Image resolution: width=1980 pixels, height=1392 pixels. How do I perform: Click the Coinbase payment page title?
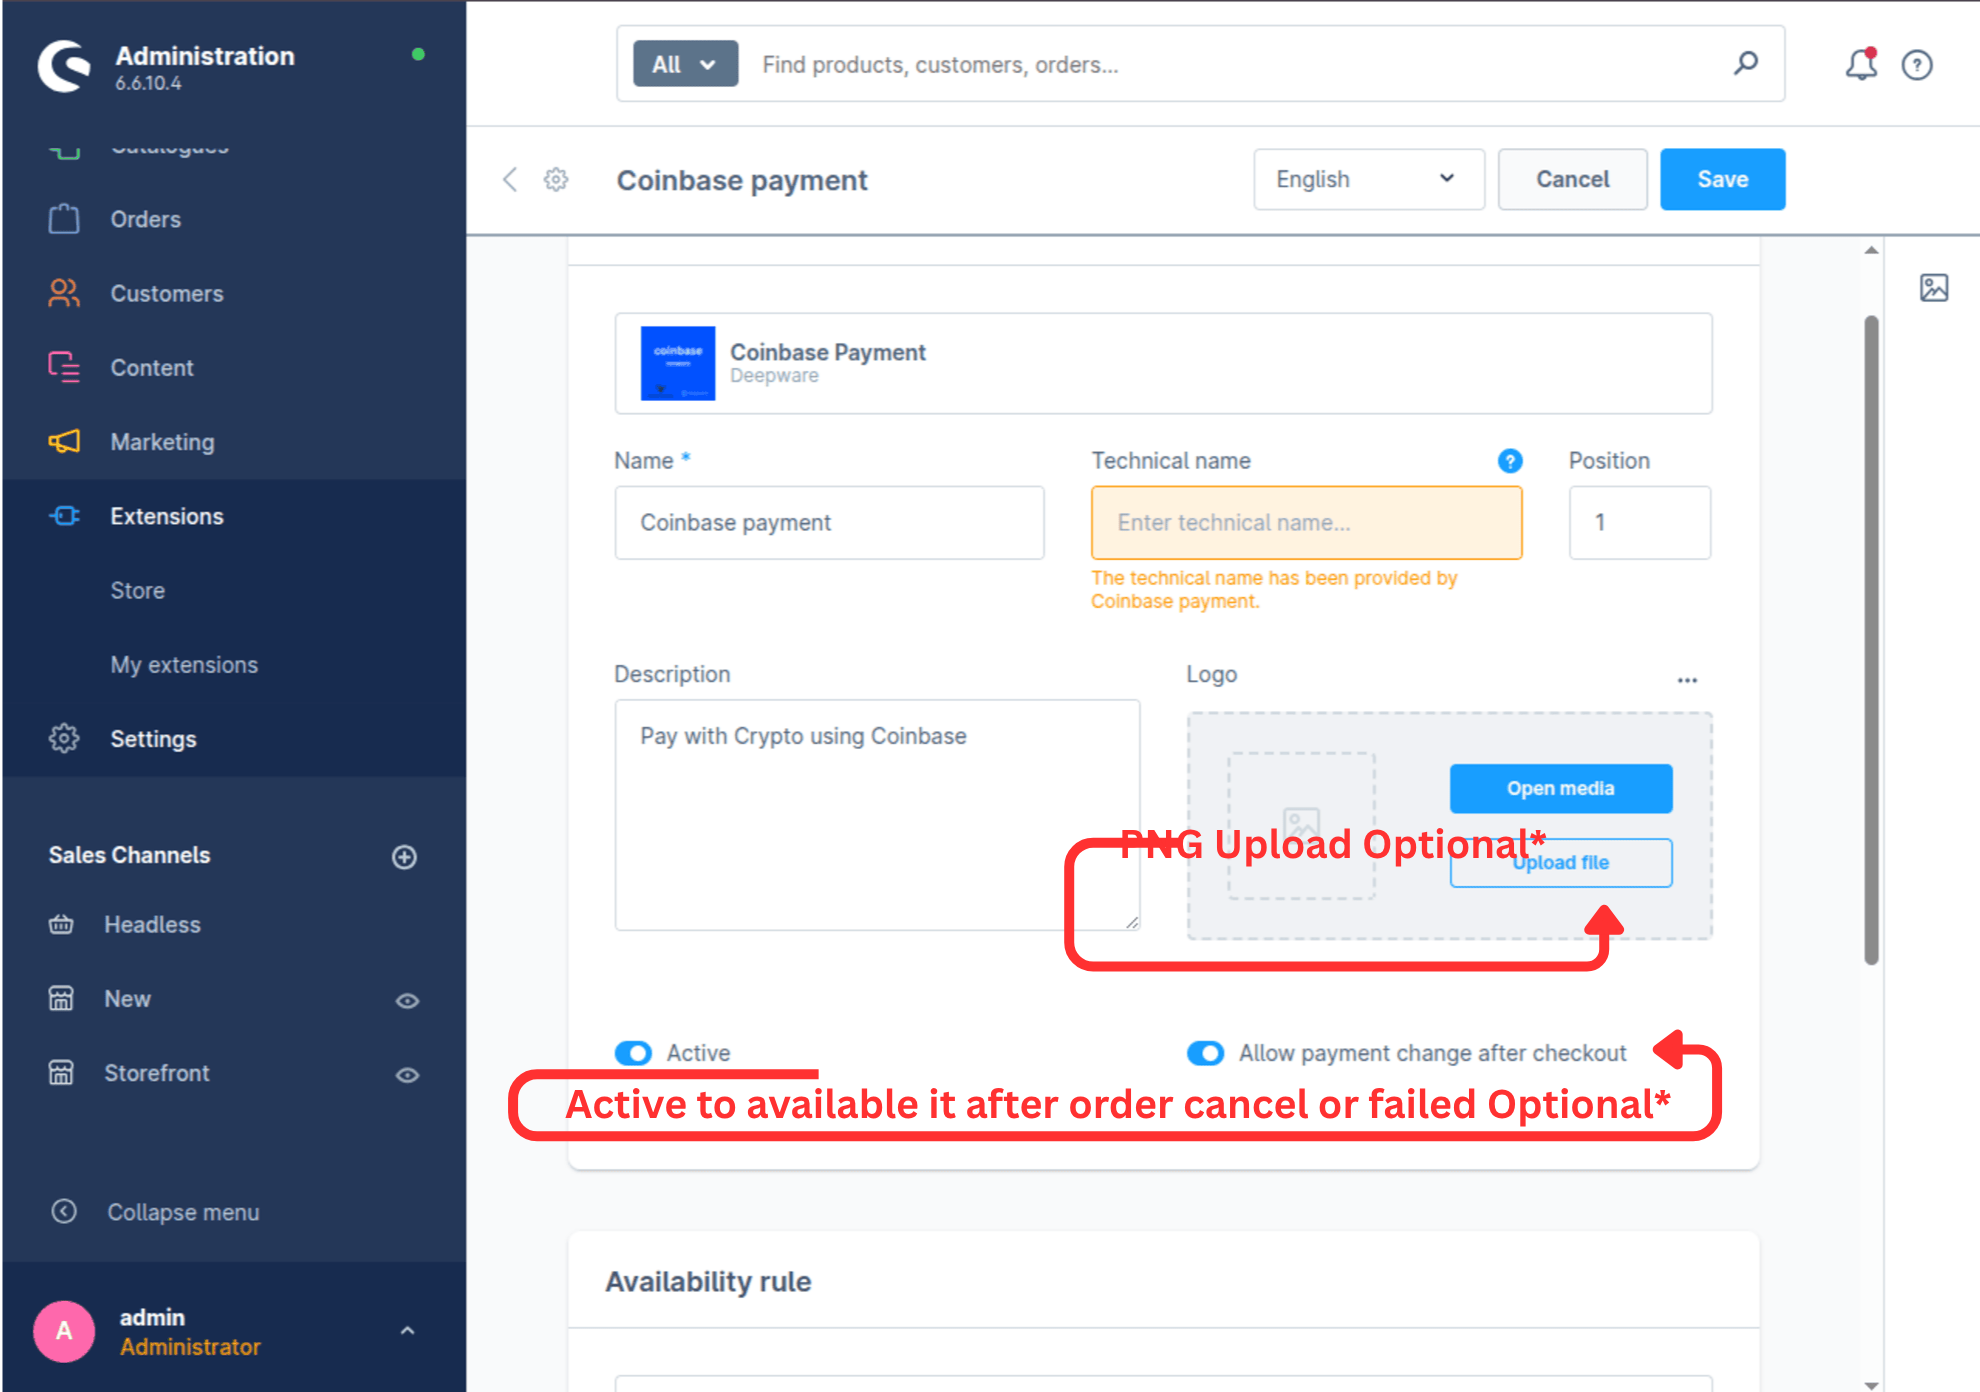(742, 180)
